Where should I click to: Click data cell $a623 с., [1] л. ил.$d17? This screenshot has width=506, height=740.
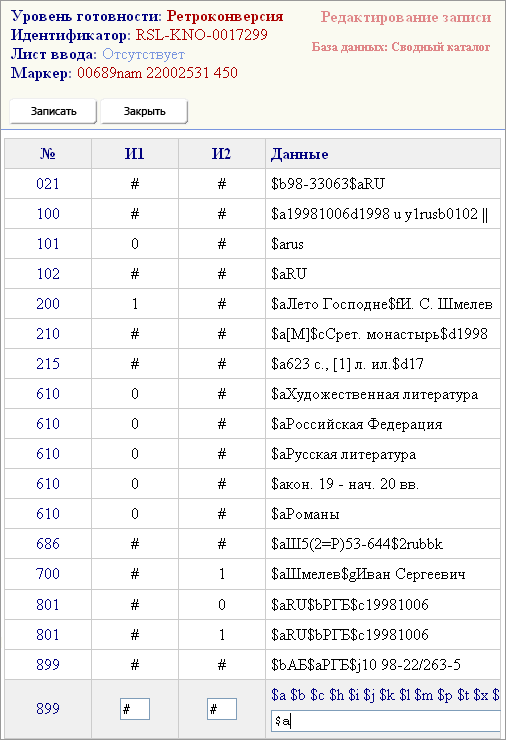click(x=383, y=363)
